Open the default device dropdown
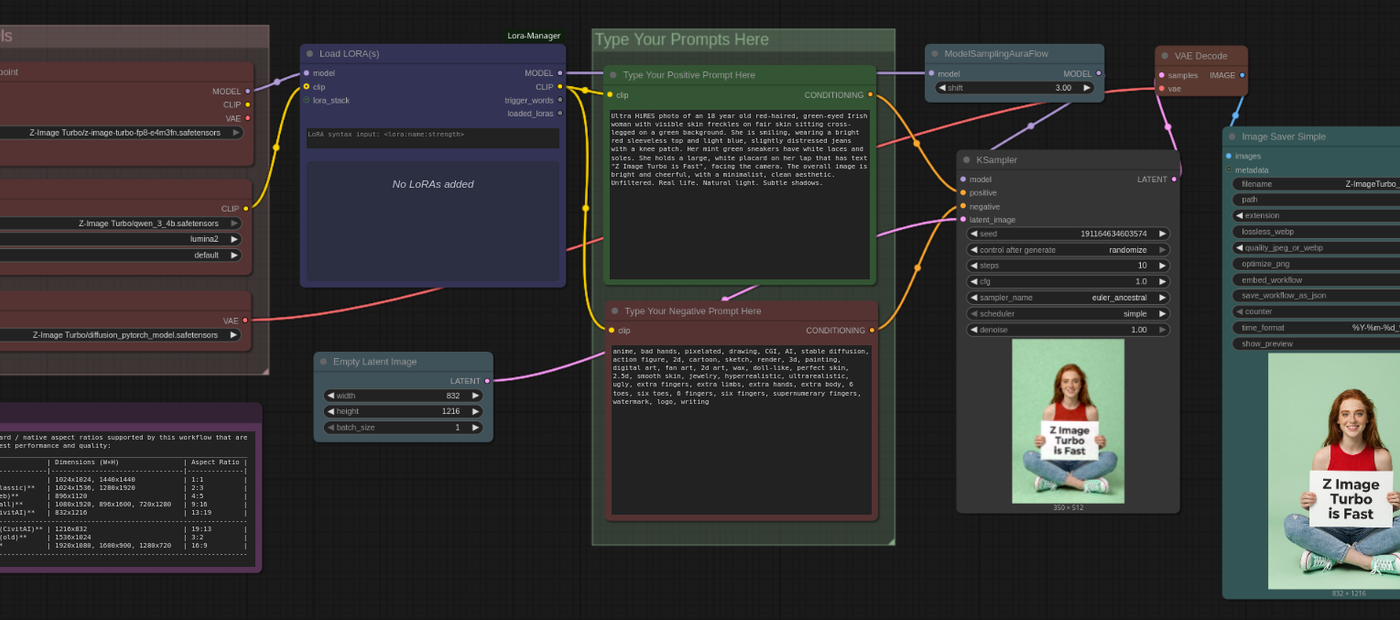Viewport: 1400px width, 620px height. 121,255
